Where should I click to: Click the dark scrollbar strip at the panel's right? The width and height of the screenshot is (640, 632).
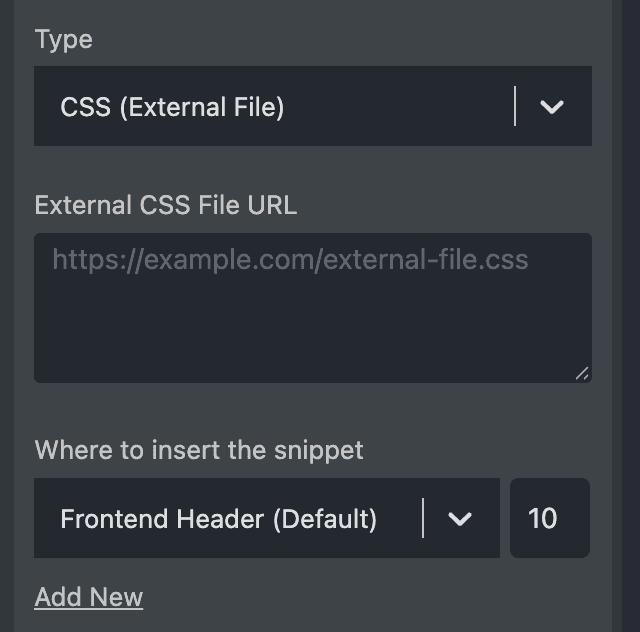point(631,316)
